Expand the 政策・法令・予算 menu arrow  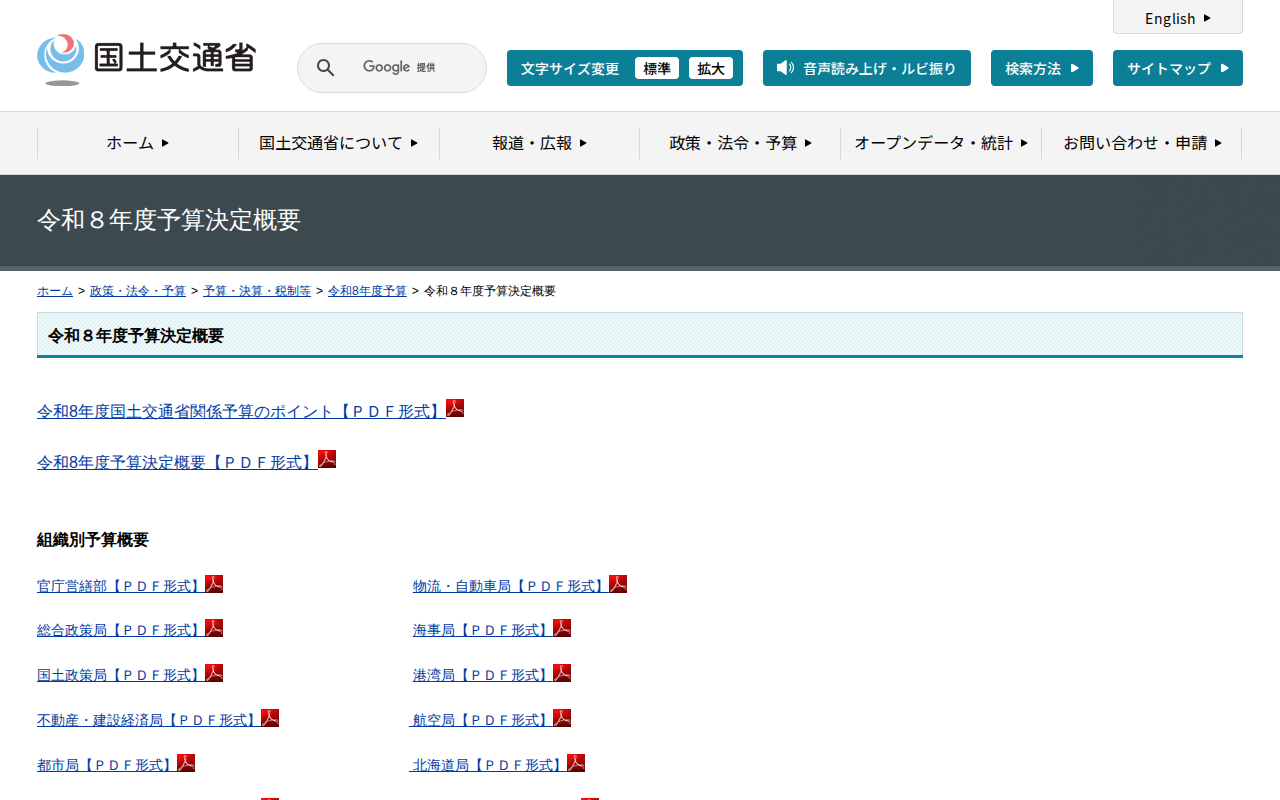(x=808, y=143)
